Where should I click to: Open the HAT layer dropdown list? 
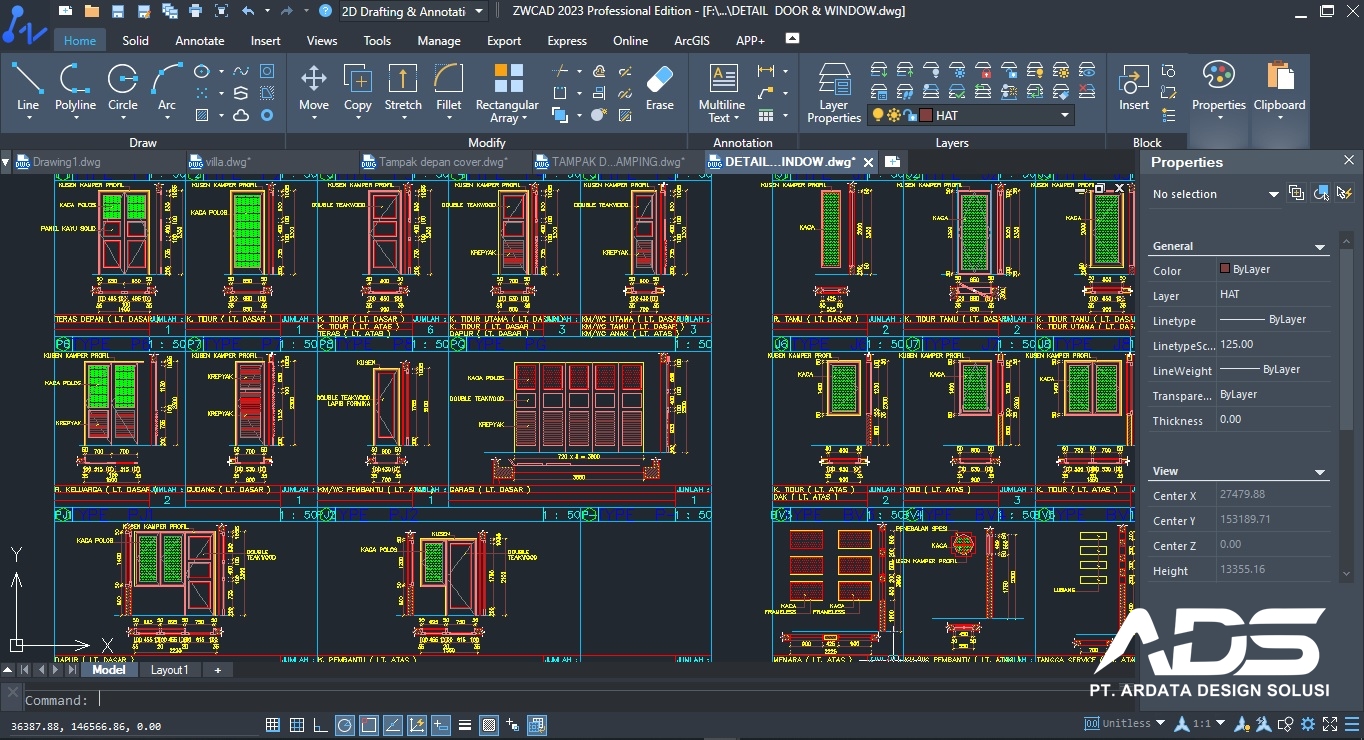(1065, 115)
